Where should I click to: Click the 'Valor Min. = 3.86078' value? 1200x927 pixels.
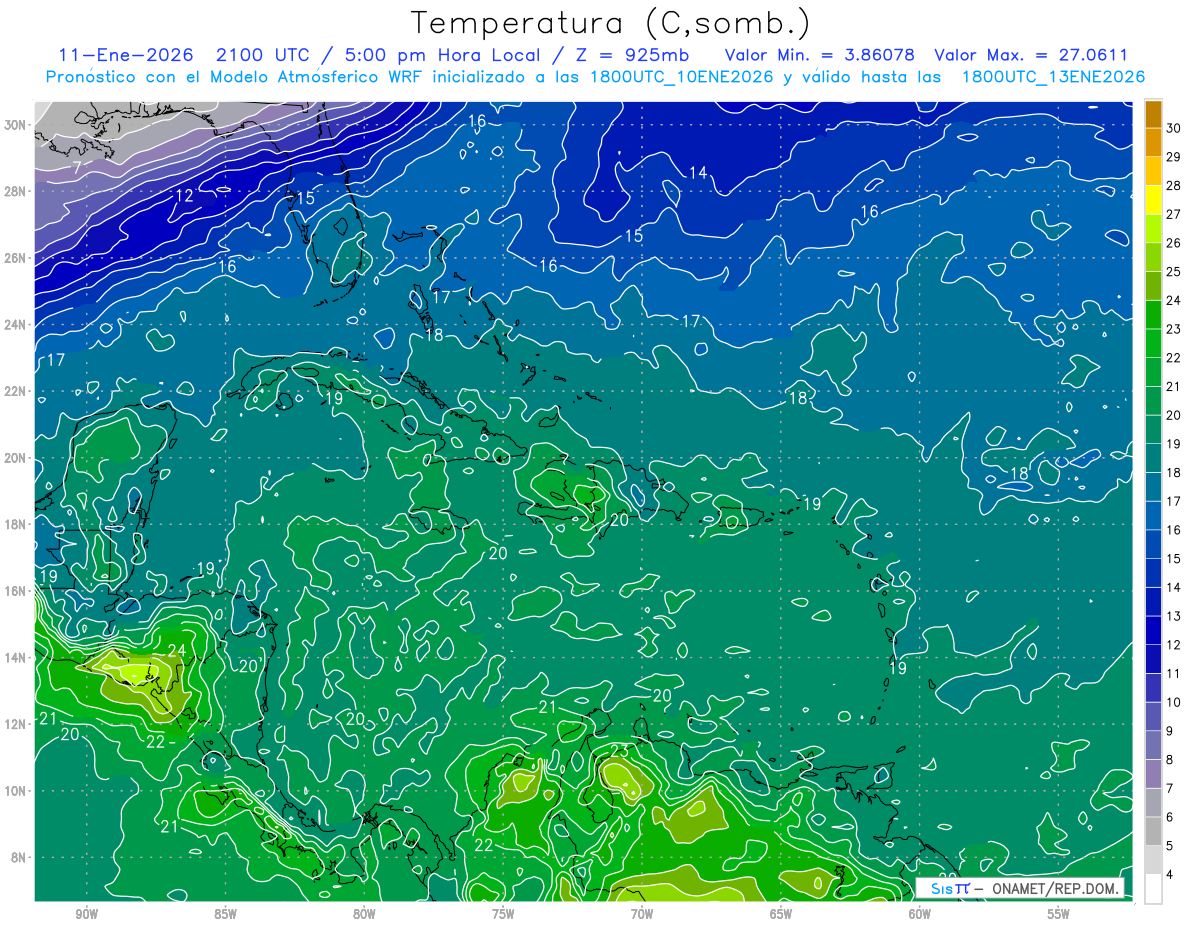click(818, 55)
